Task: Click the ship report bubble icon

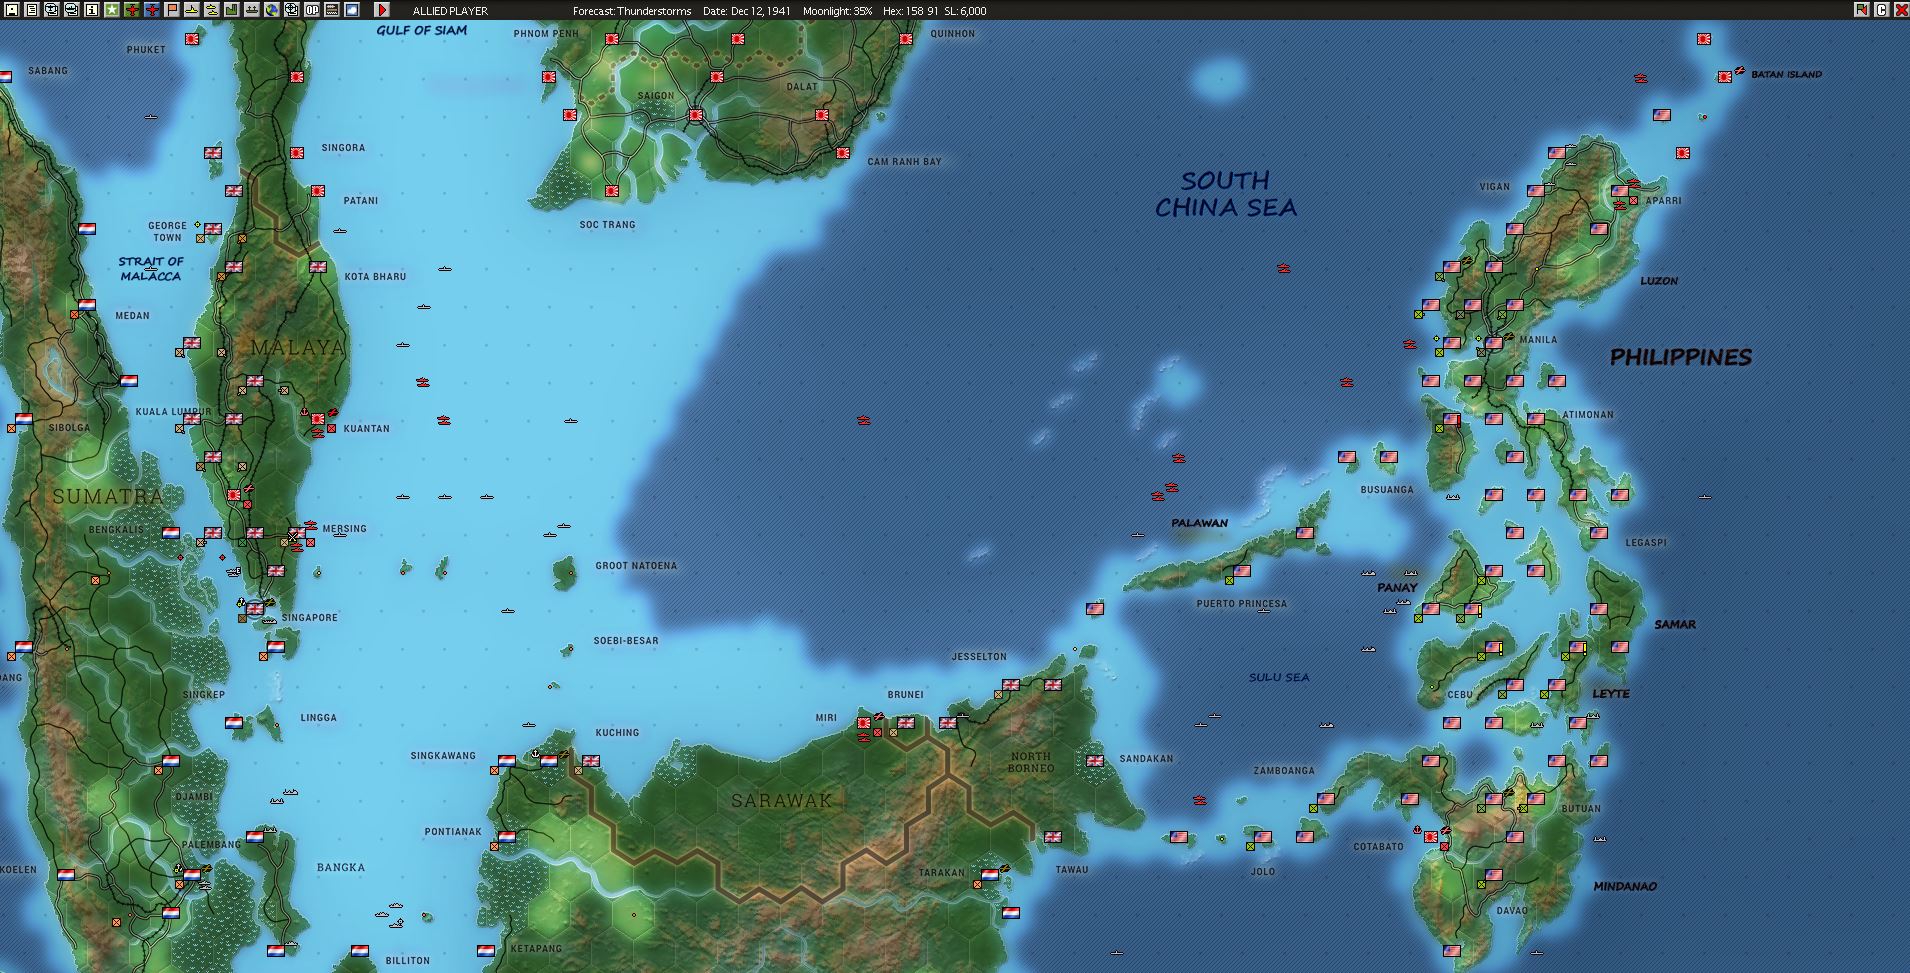Action: click(72, 10)
